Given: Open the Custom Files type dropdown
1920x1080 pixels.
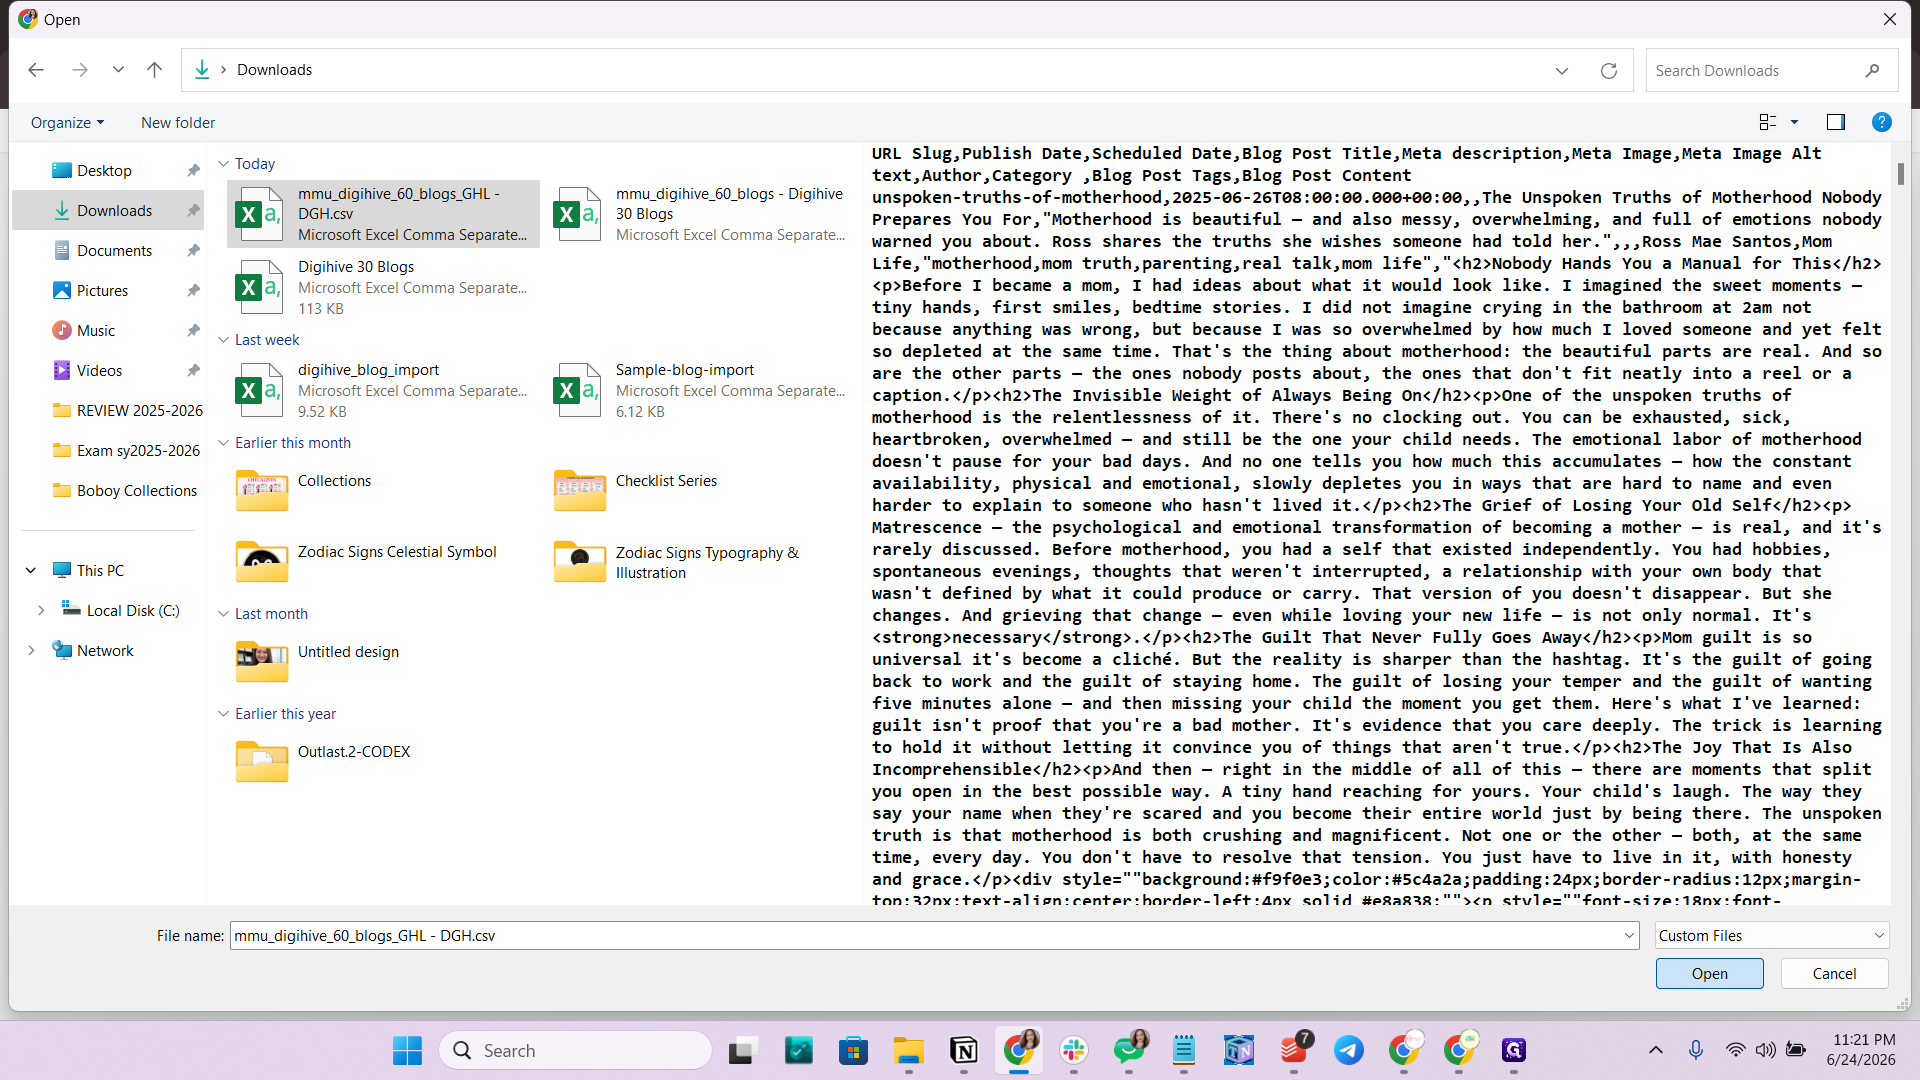Looking at the screenshot, I should point(1771,936).
